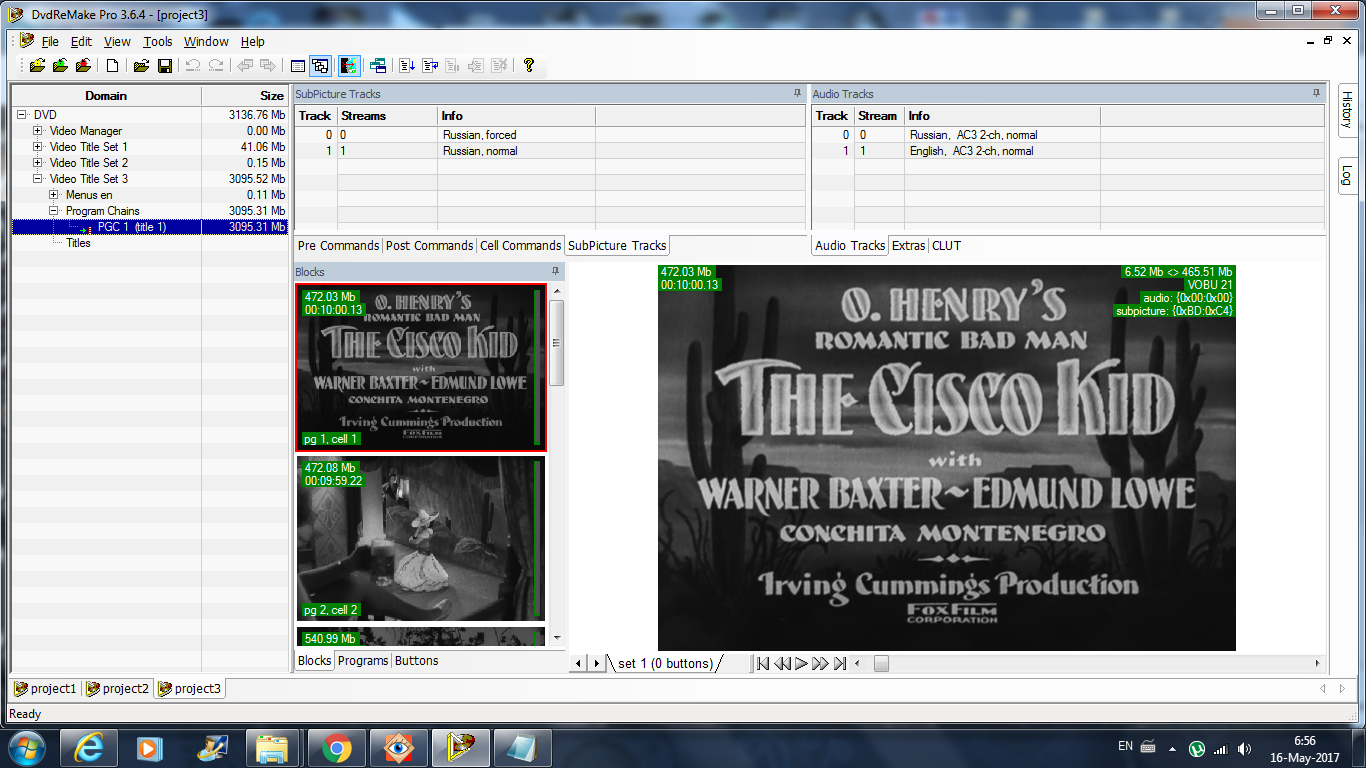Open help with yellow question mark icon

(529, 66)
